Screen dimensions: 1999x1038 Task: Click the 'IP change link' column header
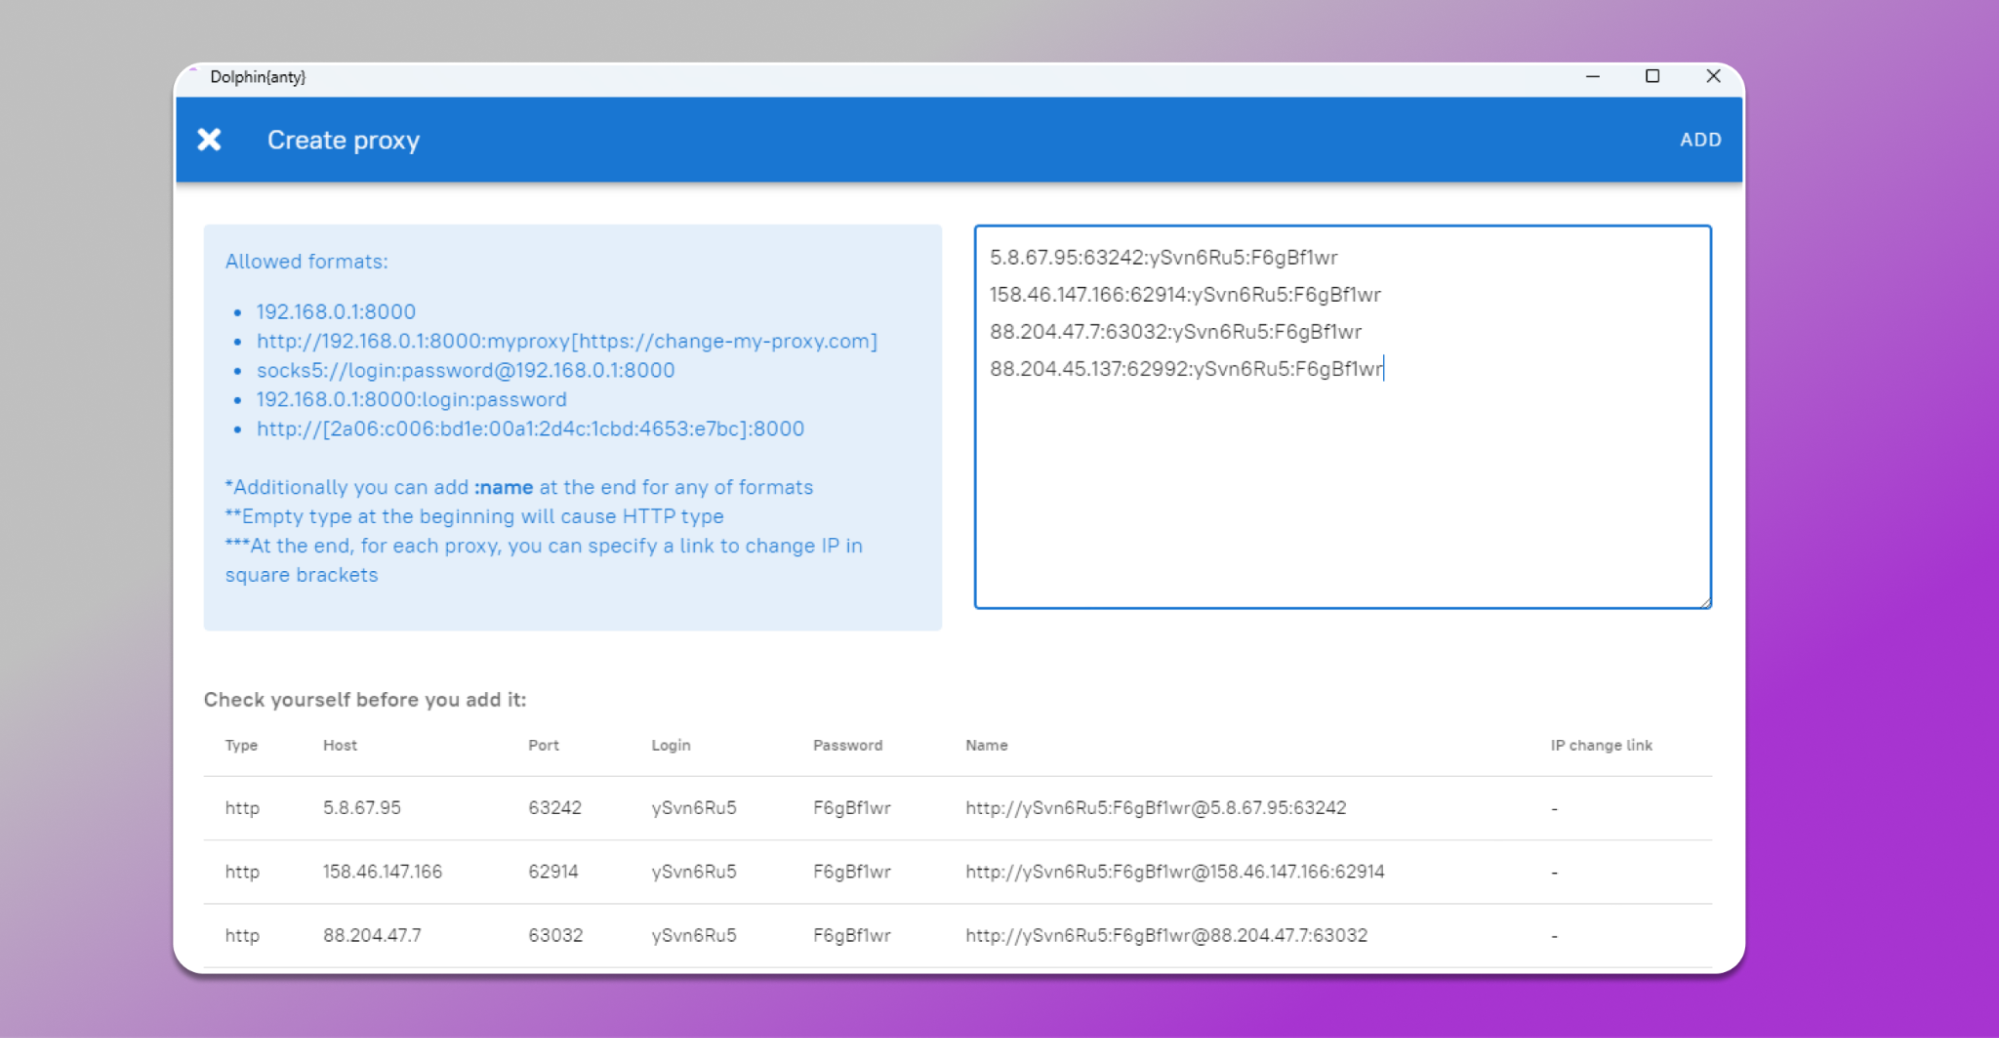coord(1601,745)
